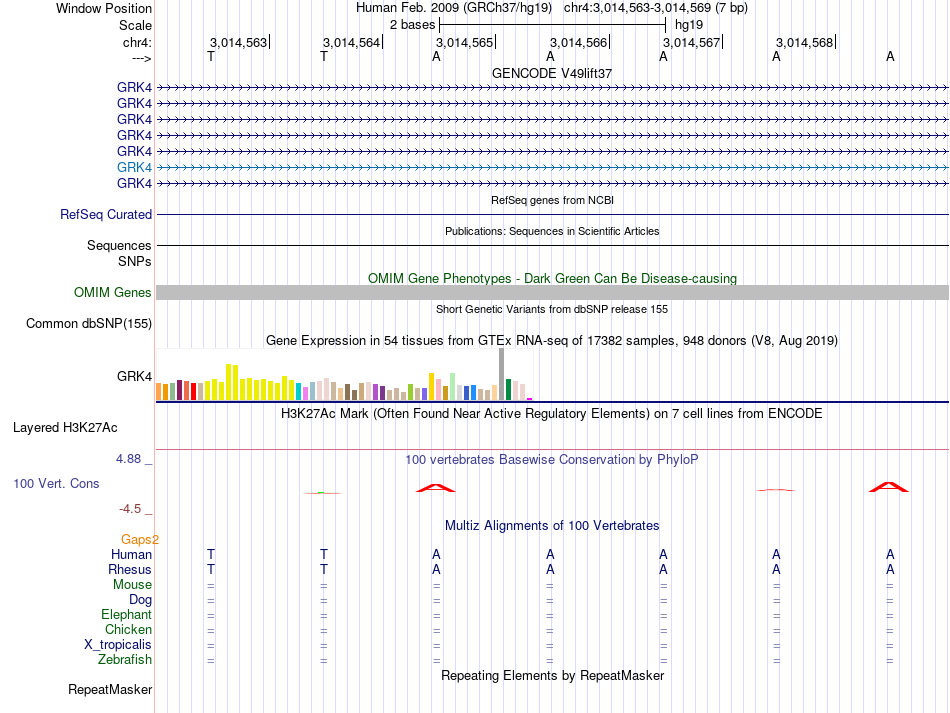
Task: Open the RefSeq Curated track label
Action: [x=105, y=214]
